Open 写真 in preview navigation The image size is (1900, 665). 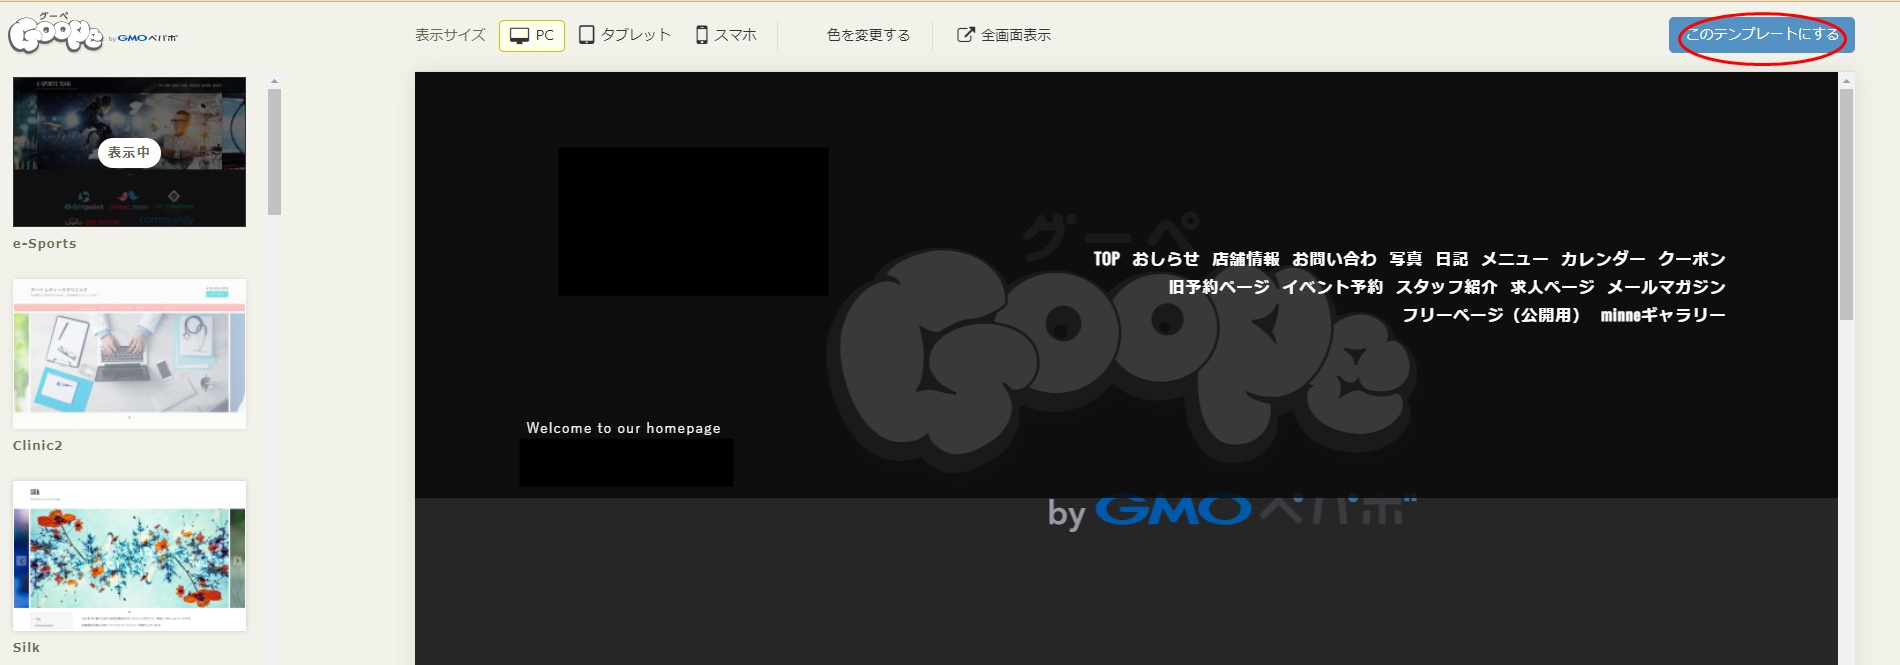pyautogui.click(x=1405, y=259)
